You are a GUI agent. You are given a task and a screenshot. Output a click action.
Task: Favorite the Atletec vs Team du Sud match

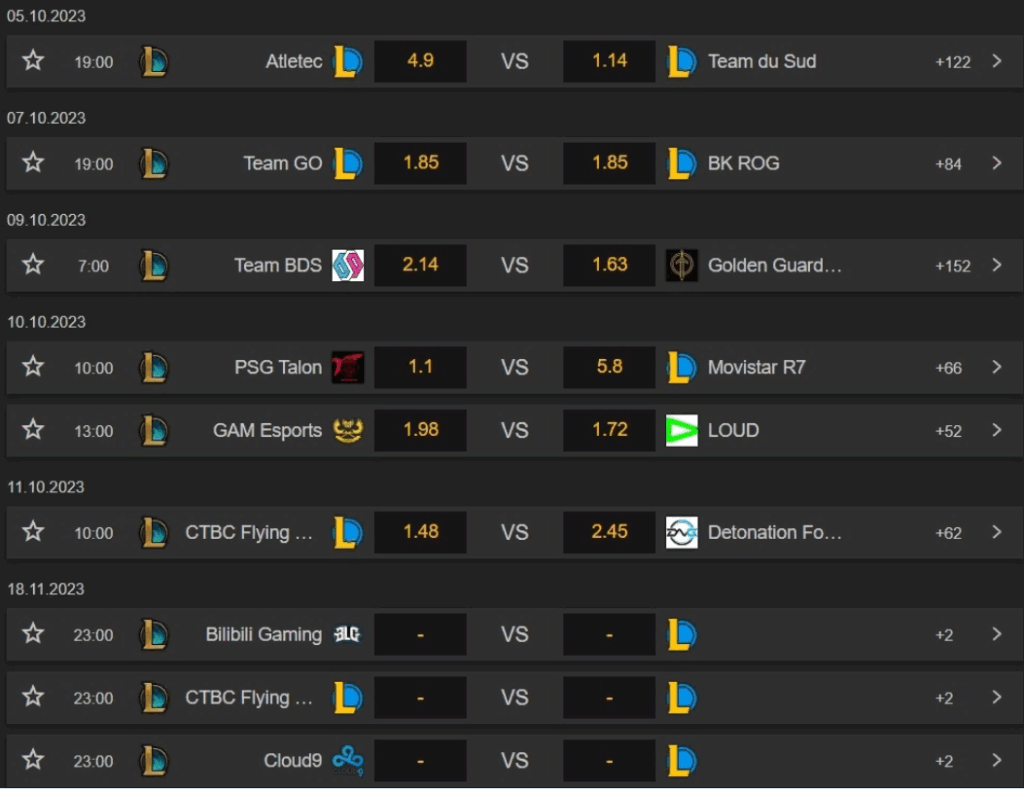[x=32, y=61]
